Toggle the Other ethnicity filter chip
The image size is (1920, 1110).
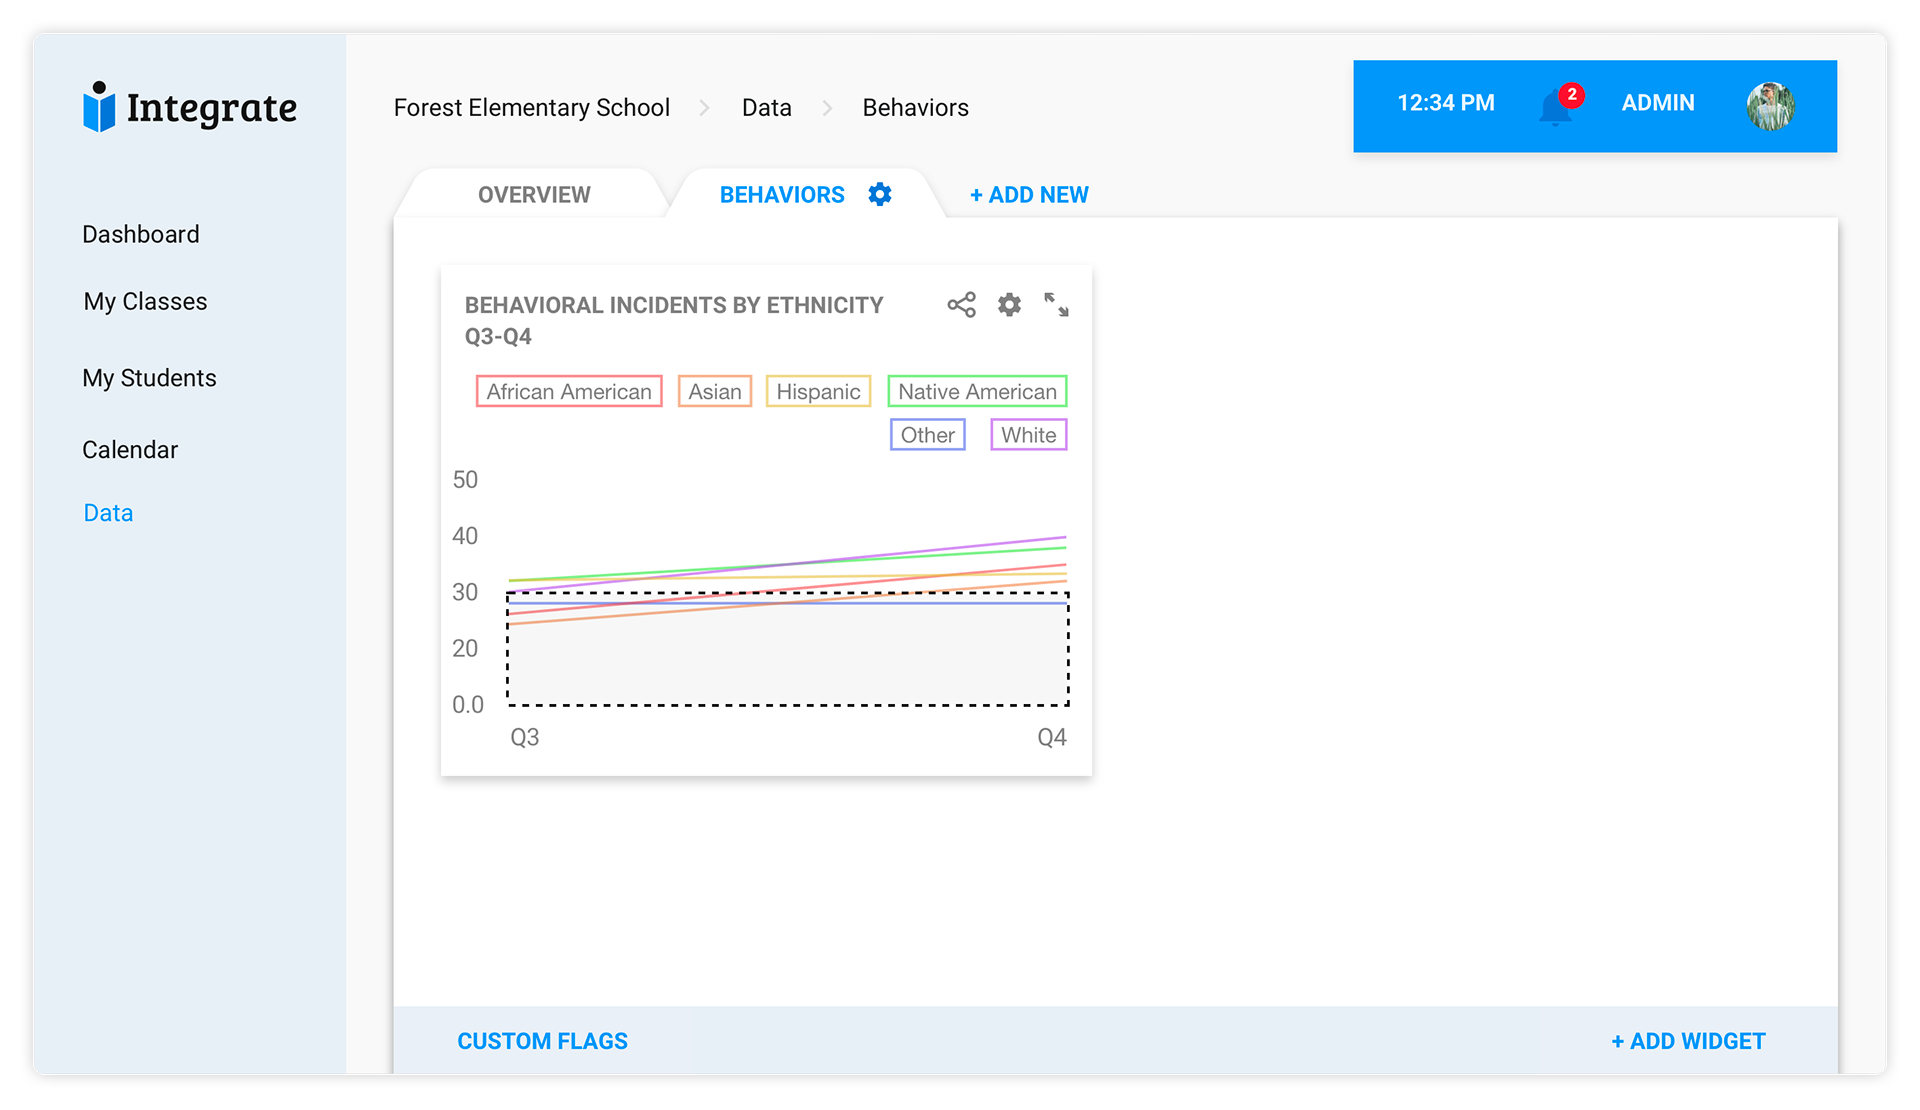click(x=927, y=434)
